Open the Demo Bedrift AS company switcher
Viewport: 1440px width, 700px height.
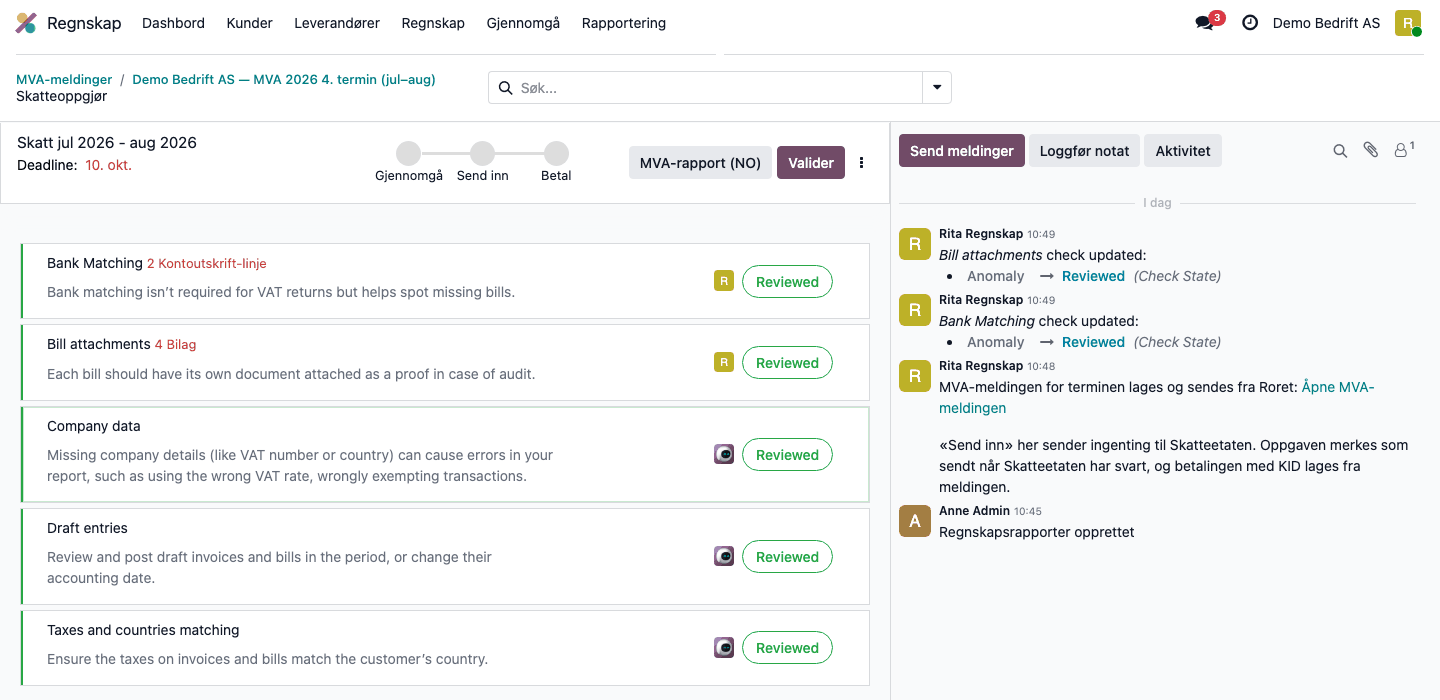click(1326, 23)
